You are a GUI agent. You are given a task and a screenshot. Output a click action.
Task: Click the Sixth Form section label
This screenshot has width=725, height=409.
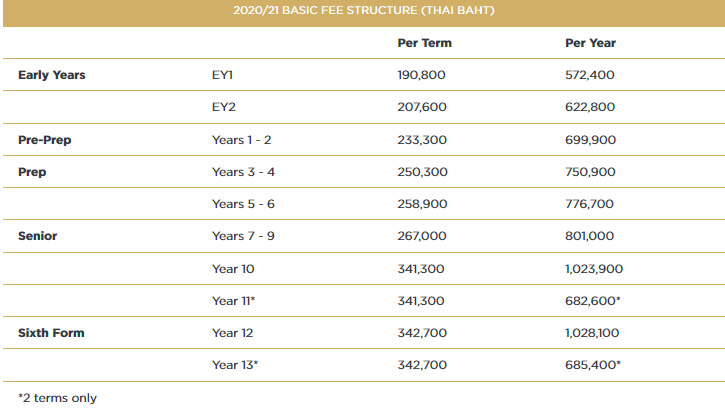[51, 332]
